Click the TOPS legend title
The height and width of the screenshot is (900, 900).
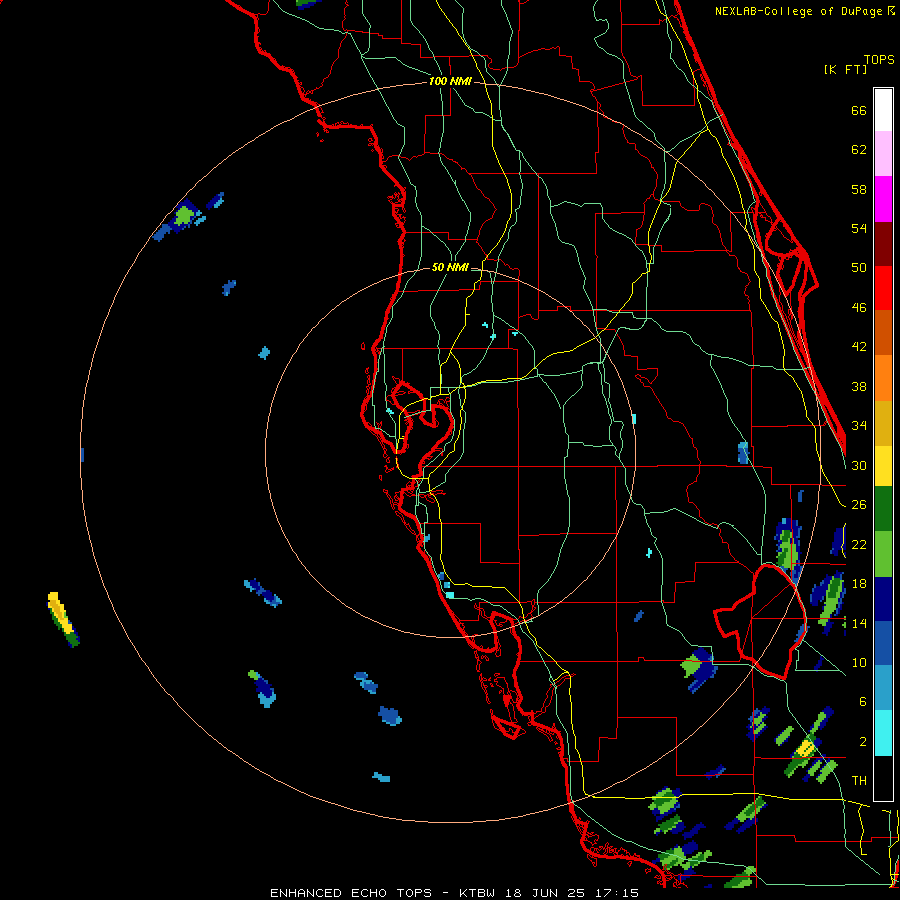[x=879, y=60]
